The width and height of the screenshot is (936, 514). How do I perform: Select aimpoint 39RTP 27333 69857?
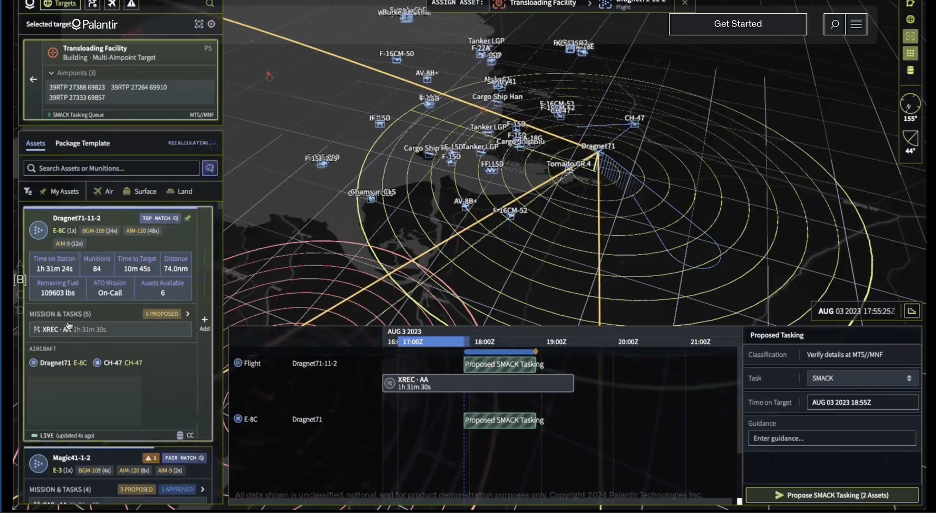click(x=77, y=97)
